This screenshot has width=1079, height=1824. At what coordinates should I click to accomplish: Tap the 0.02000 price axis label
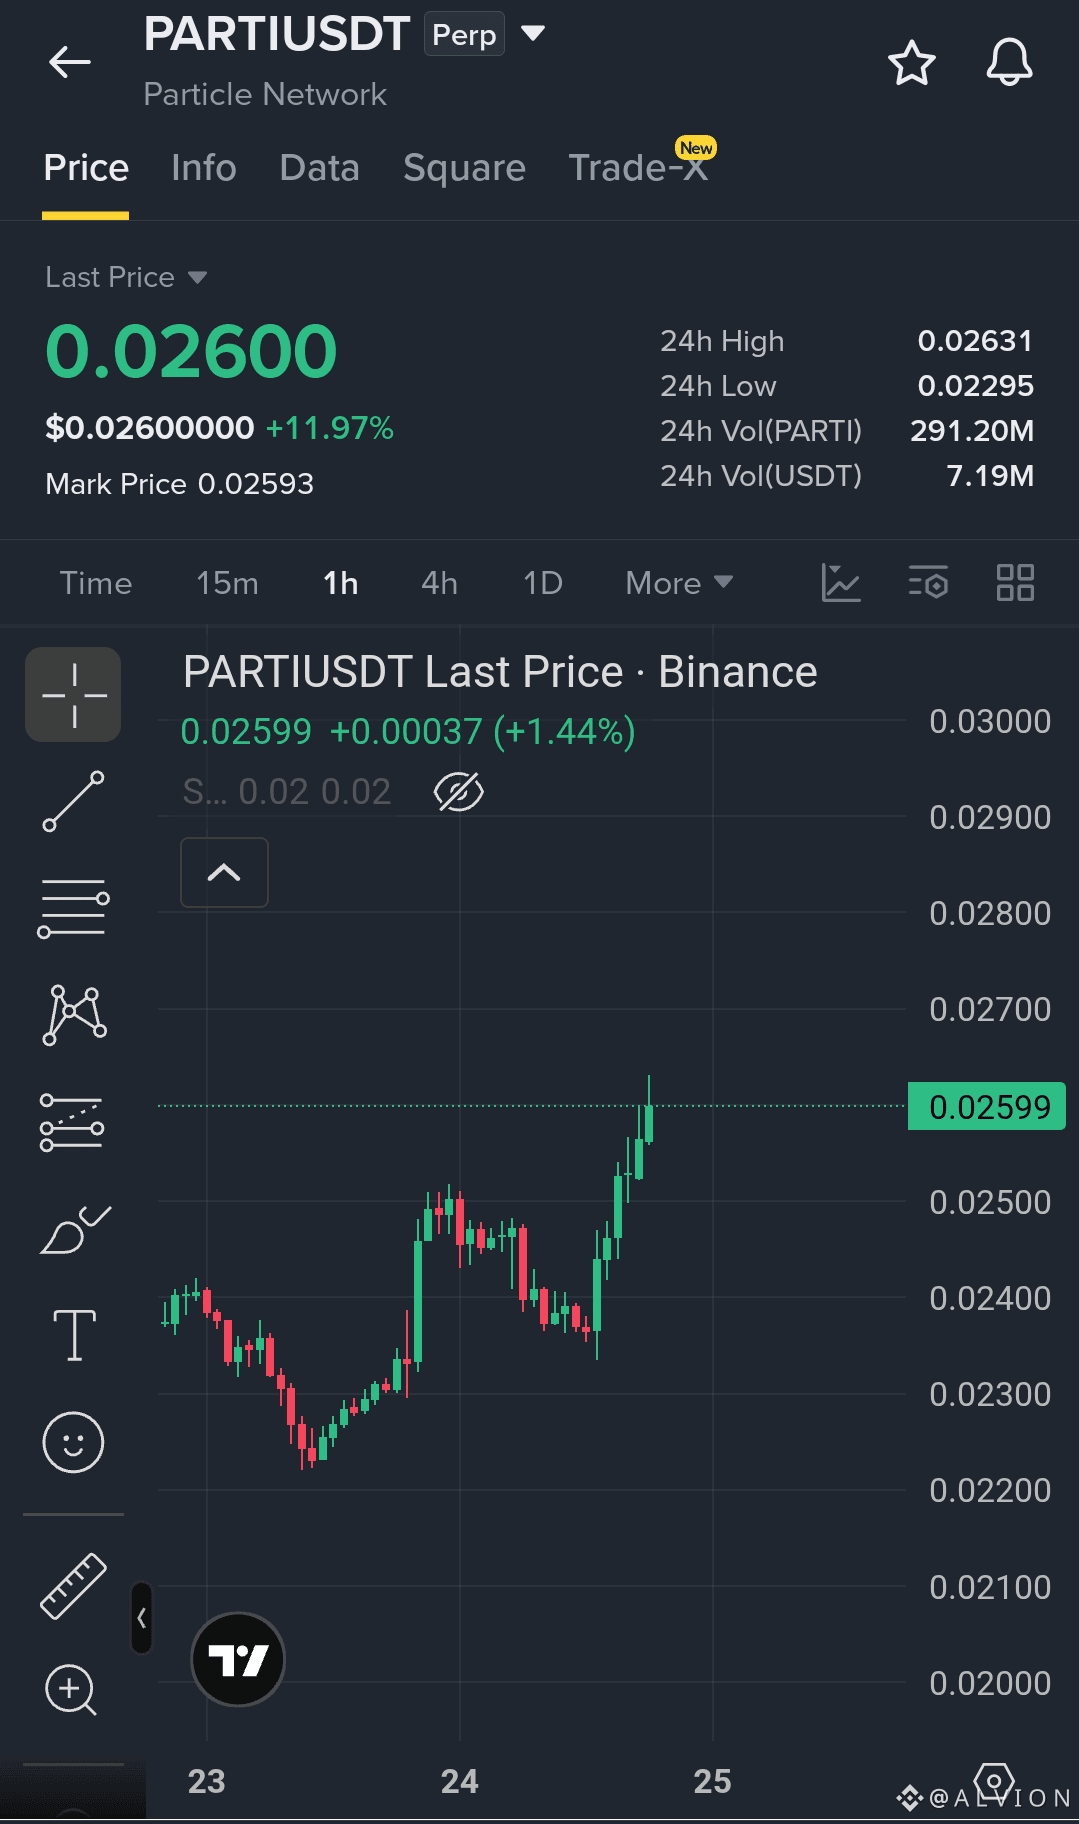(990, 1683)
